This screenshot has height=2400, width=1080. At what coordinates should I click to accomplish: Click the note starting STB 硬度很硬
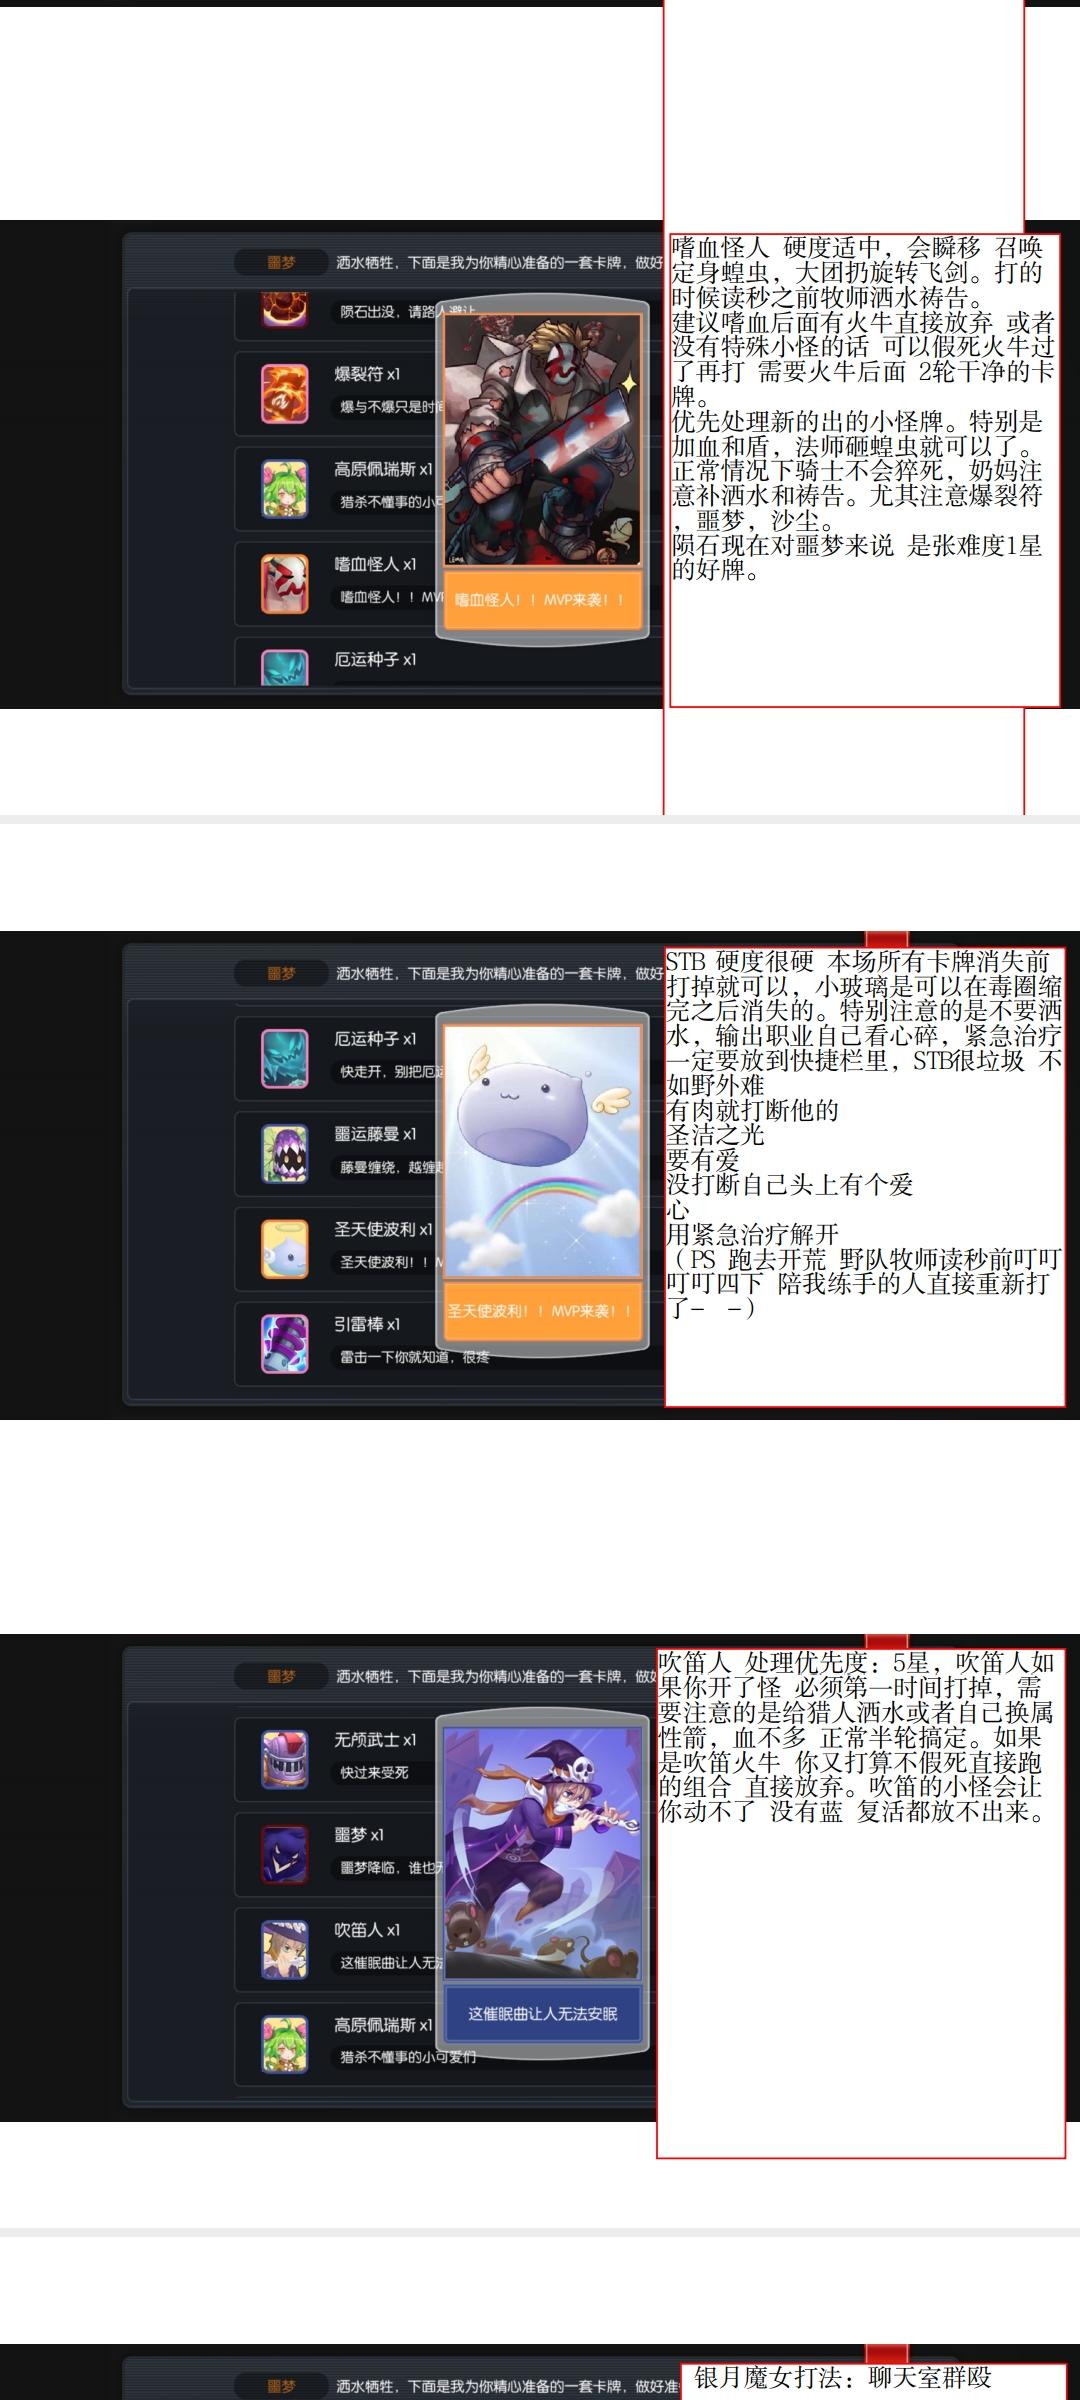(x=865, y=1176)
